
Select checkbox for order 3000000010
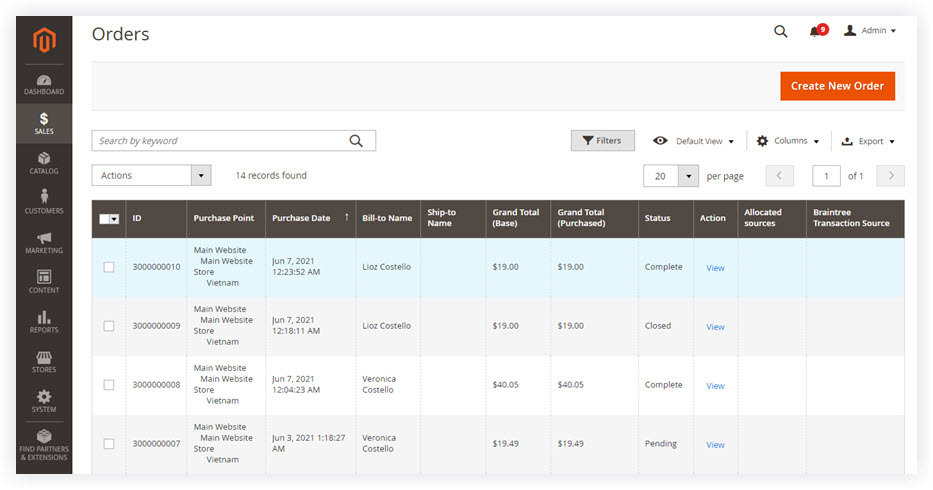[x=109, y=267]
